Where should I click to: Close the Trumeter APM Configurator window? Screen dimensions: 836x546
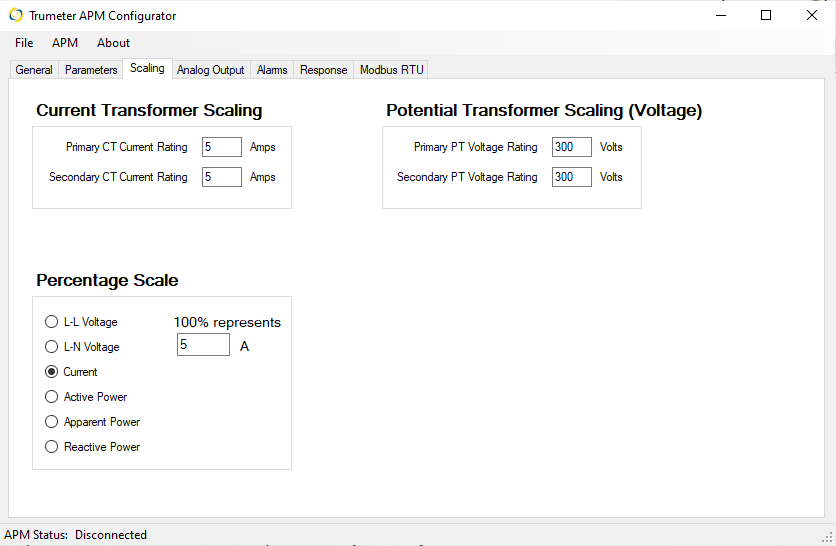tap(811, 15)
